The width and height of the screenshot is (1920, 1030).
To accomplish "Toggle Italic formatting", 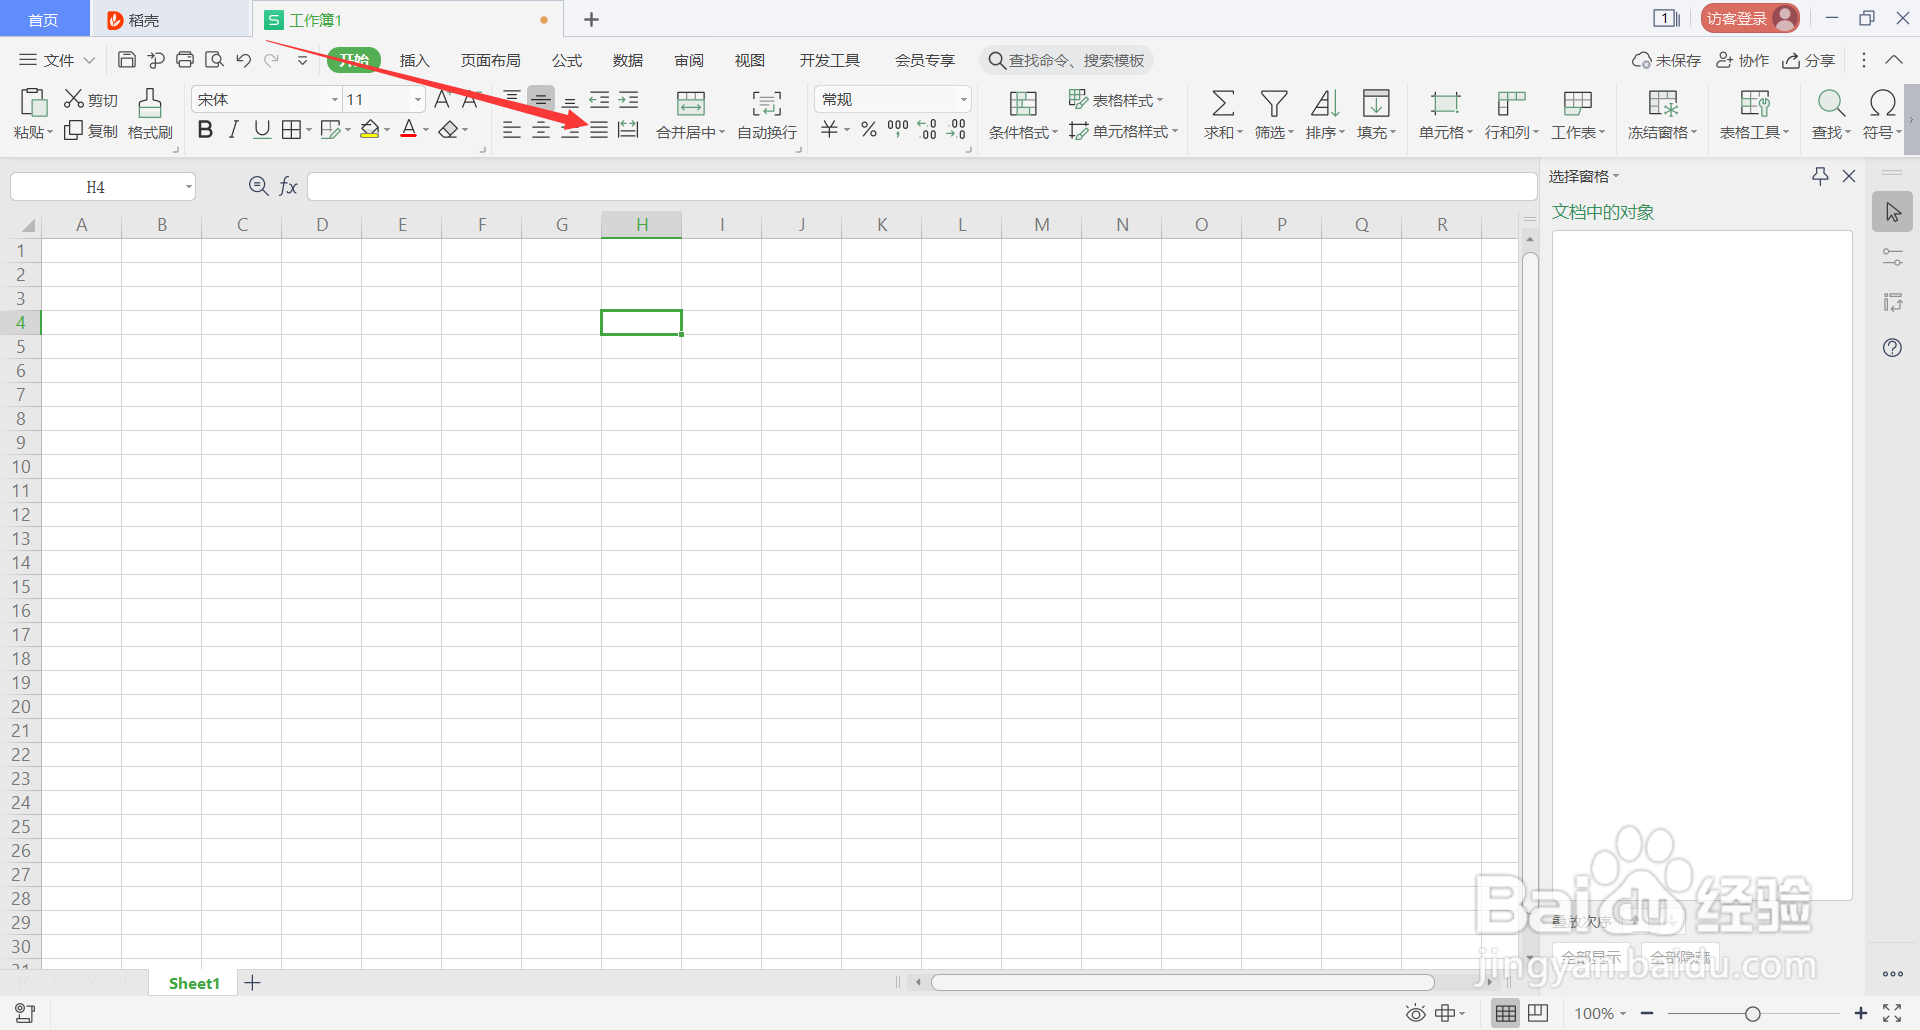I will (233, 129).
